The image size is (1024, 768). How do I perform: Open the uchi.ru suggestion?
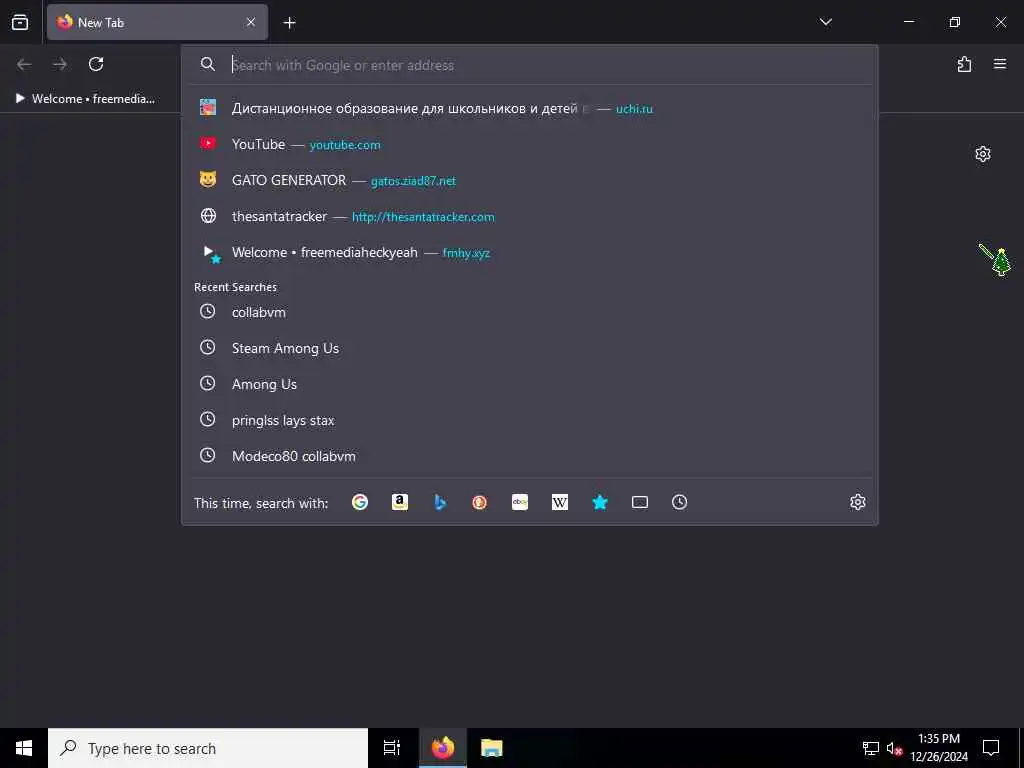click(530, 108)
